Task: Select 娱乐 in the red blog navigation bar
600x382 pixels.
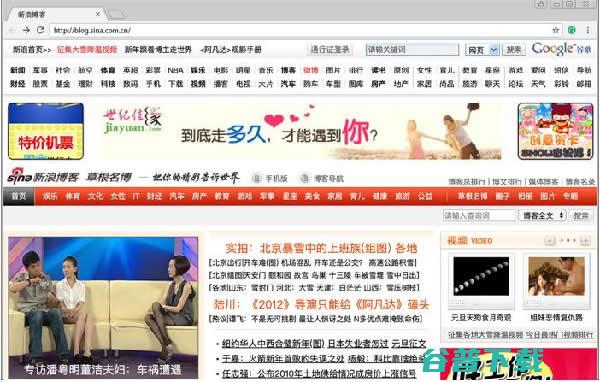Action: pos(50,196)
